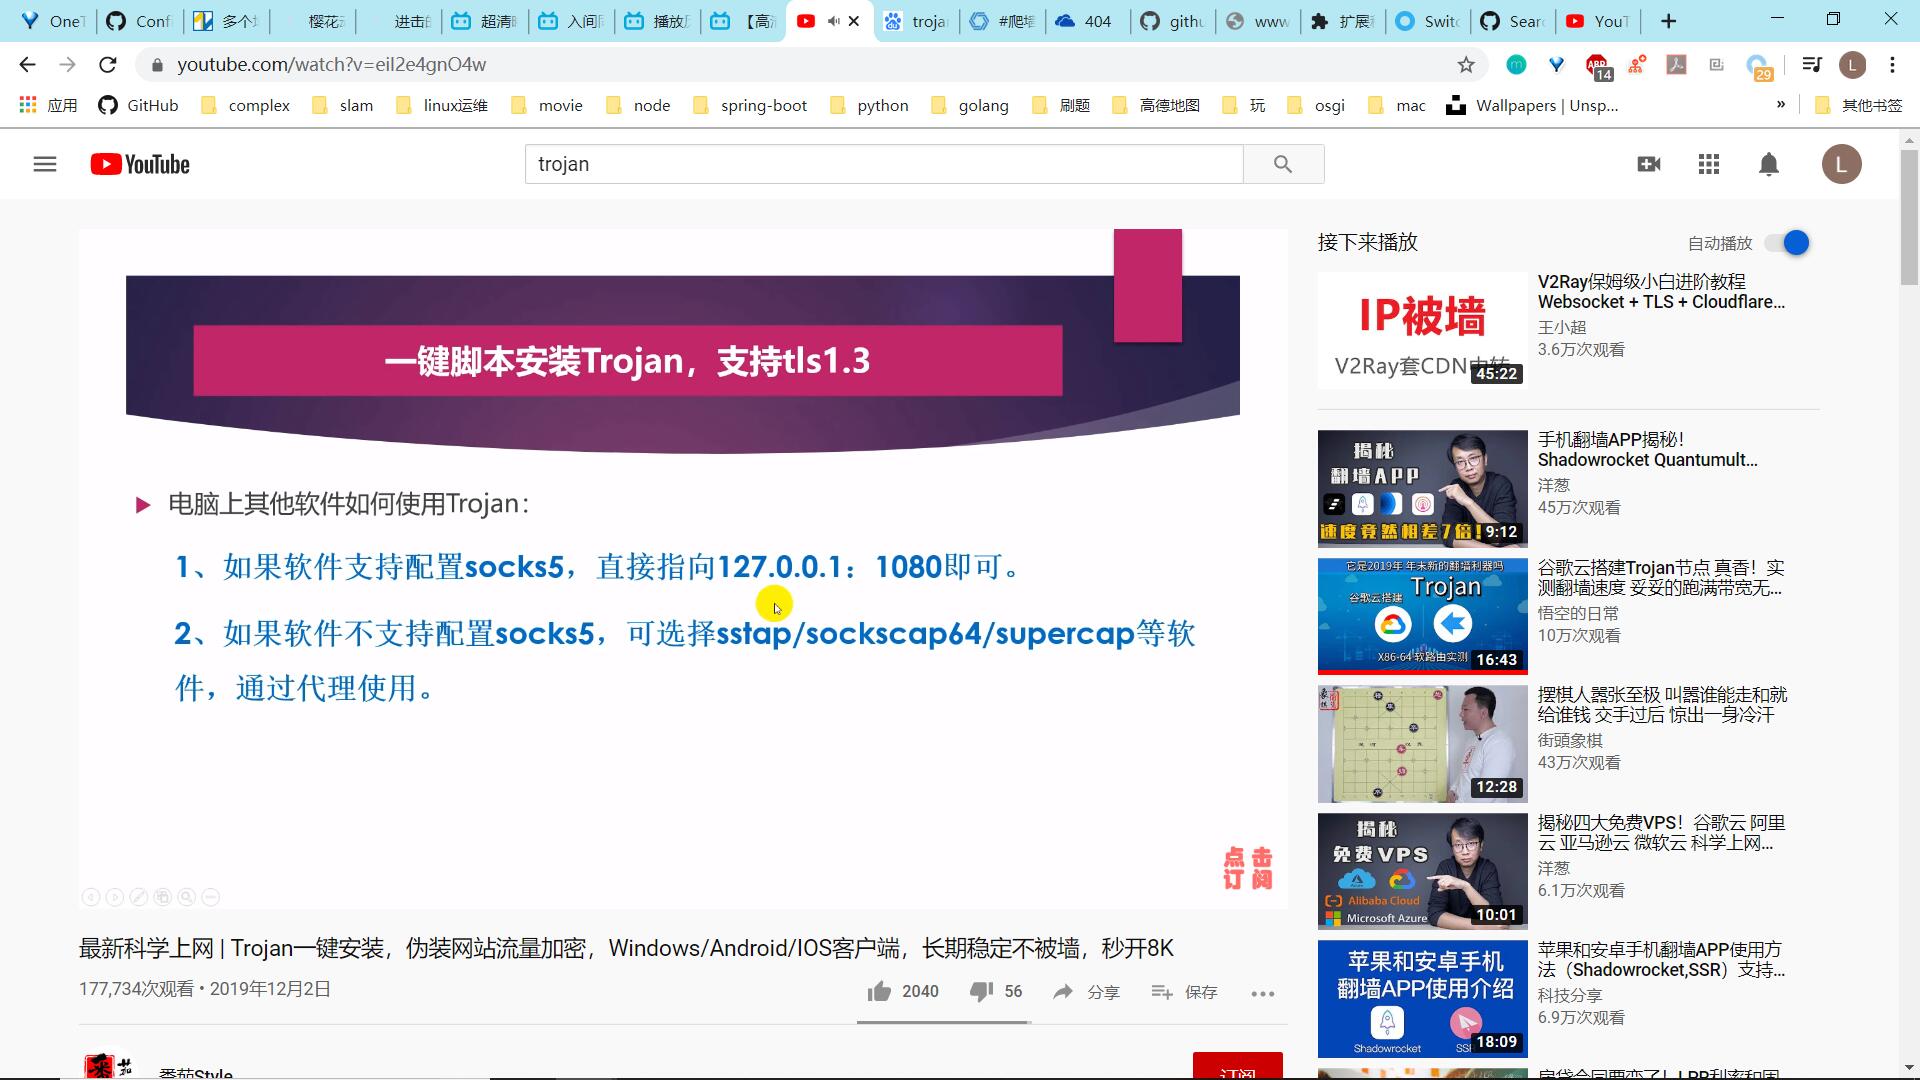Toggle the autoplay switch off
The image size is (1920, 1080).
1788,243
